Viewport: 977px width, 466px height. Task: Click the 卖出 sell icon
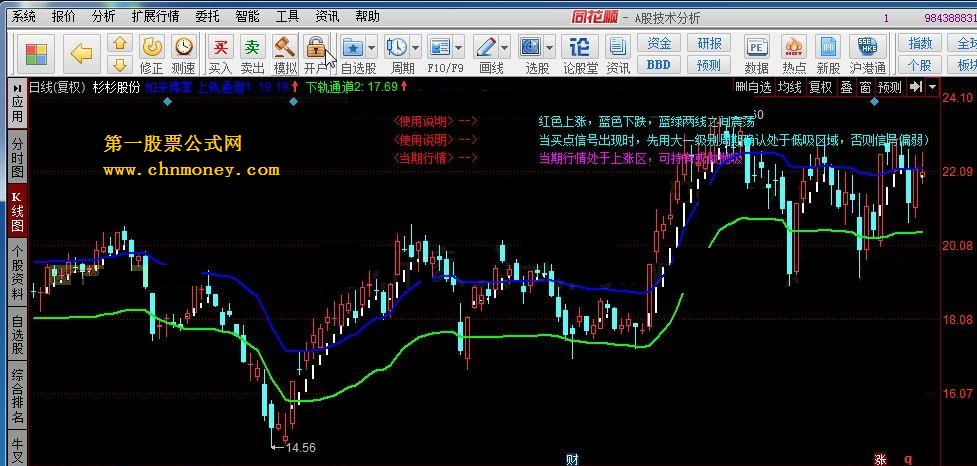click(252, 47)
